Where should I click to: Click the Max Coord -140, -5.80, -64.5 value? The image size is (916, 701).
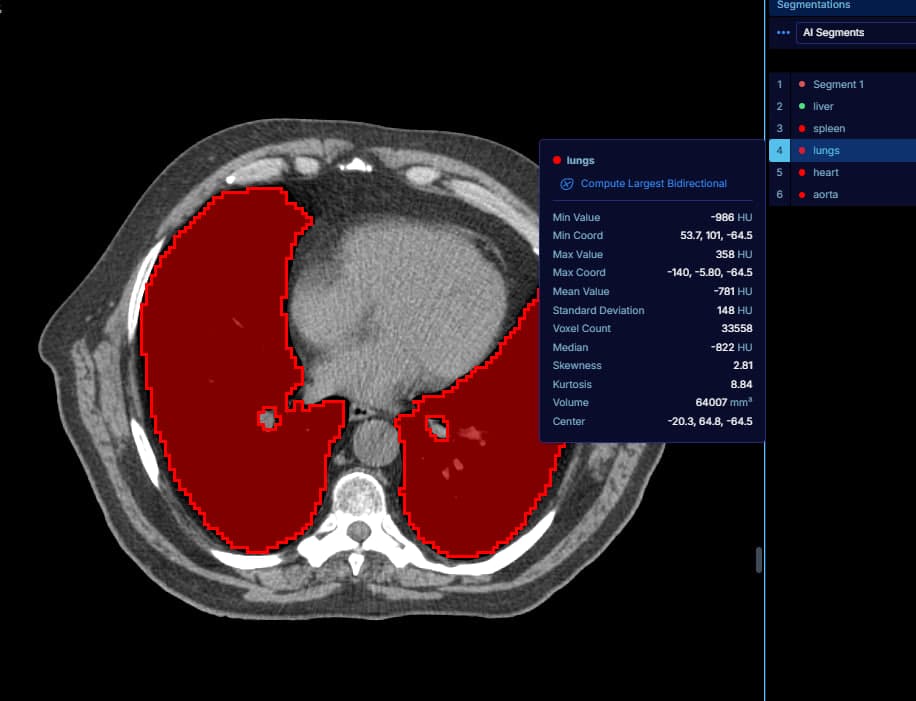coord(710,273)
